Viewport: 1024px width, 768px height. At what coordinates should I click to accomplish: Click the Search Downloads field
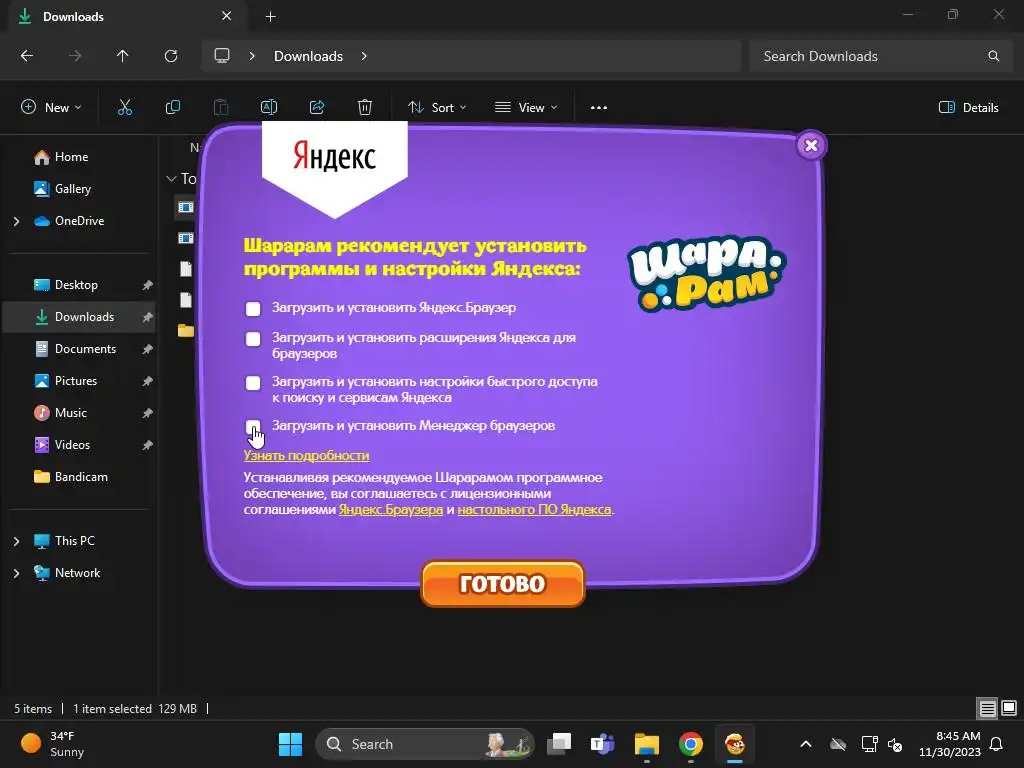(880, 56)
